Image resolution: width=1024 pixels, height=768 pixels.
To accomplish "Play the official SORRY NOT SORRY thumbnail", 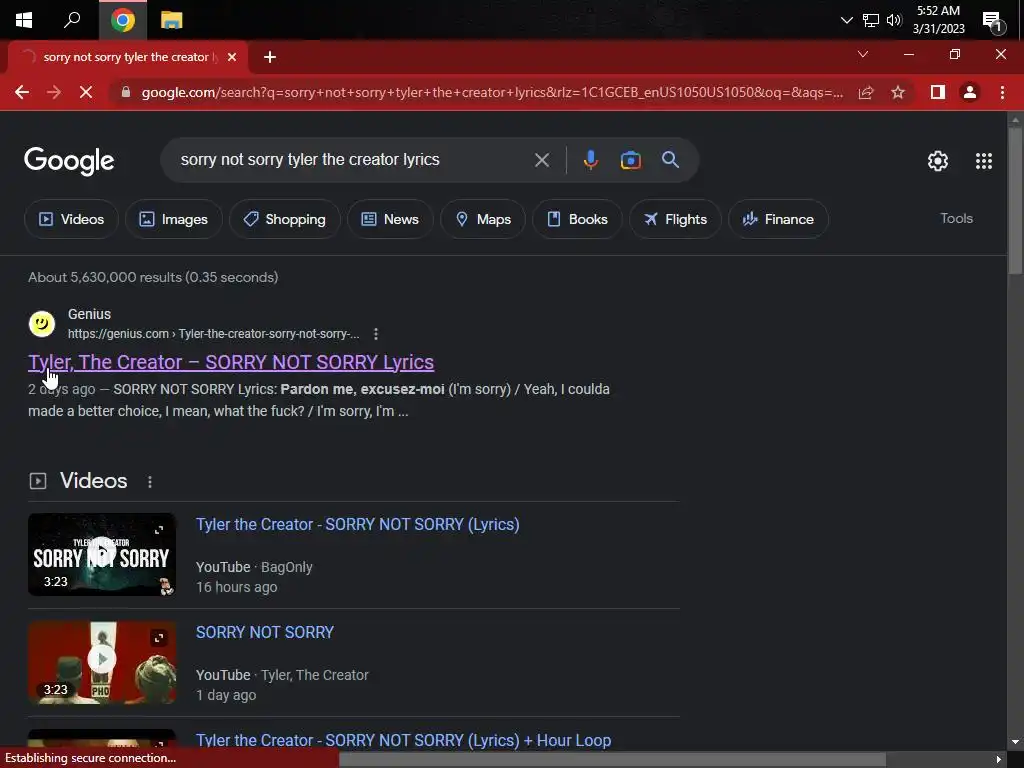I will click(x=102, y=662).
